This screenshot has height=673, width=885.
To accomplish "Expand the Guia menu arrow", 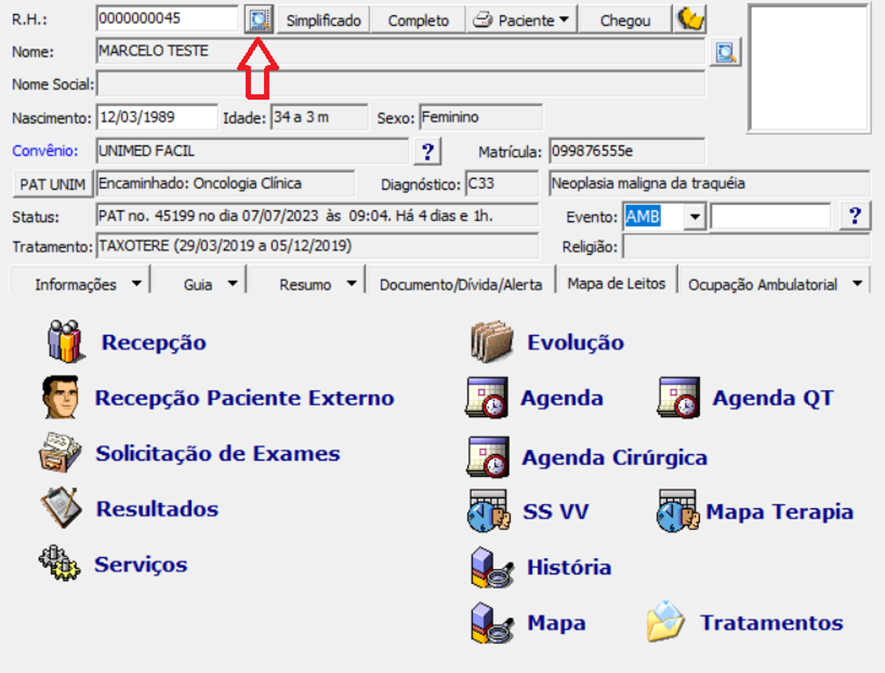I will tap(233, 283).
